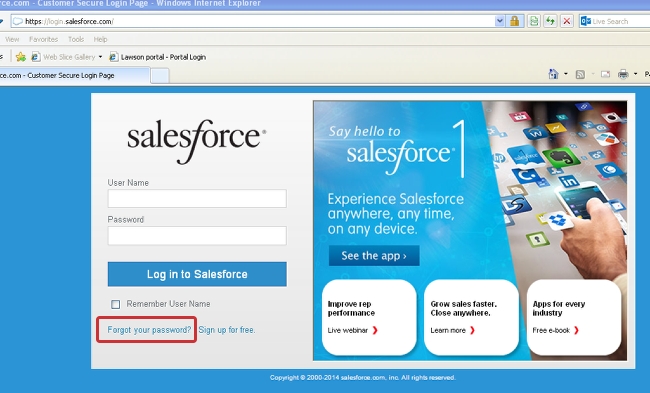650x393 pixels.
Task: Open a new blank tab
Action: pos(160,76)
